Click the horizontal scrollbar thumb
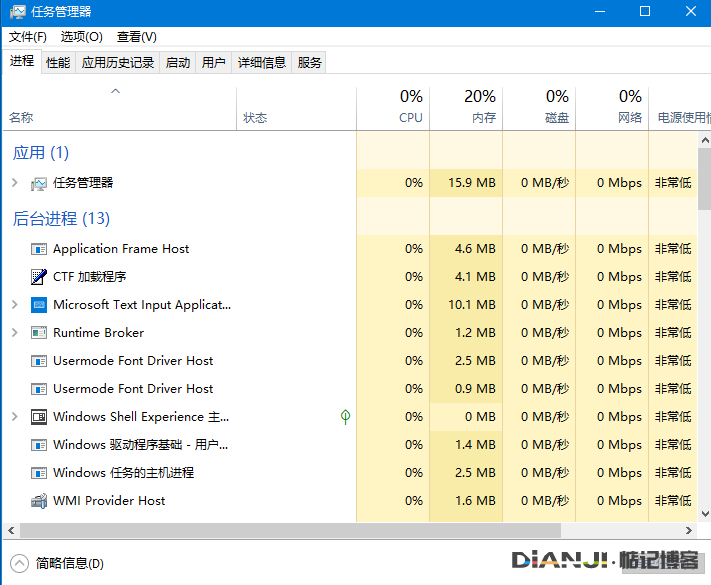The height and width of the screenshot is (585, 711). click(290, 530)
